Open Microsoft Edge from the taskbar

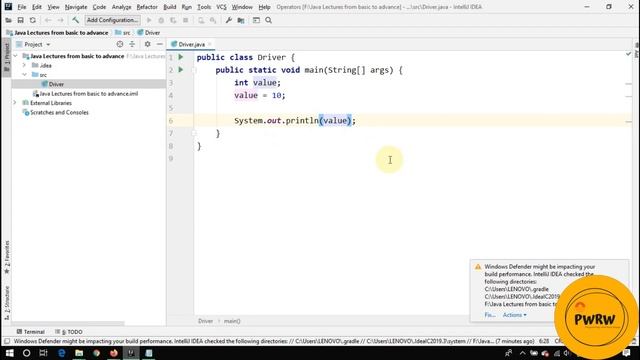(x=62, y=353)
